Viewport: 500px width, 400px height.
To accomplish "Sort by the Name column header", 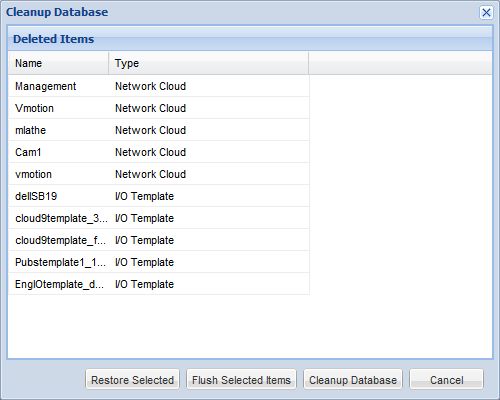I will [59, 63].
